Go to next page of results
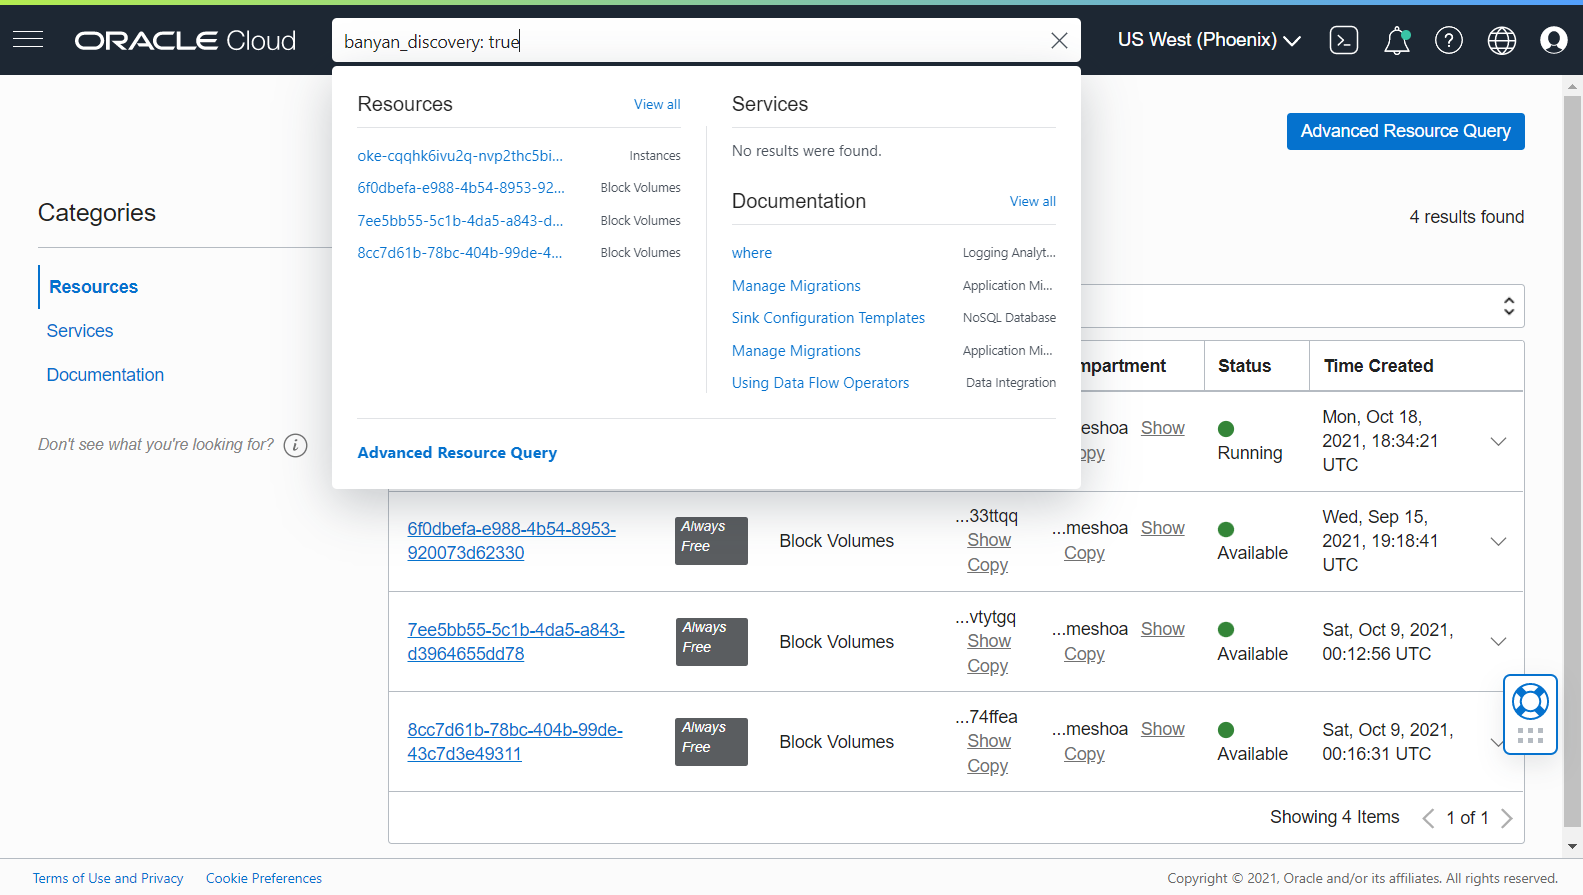1583x895 pixels. [1507, 818]
